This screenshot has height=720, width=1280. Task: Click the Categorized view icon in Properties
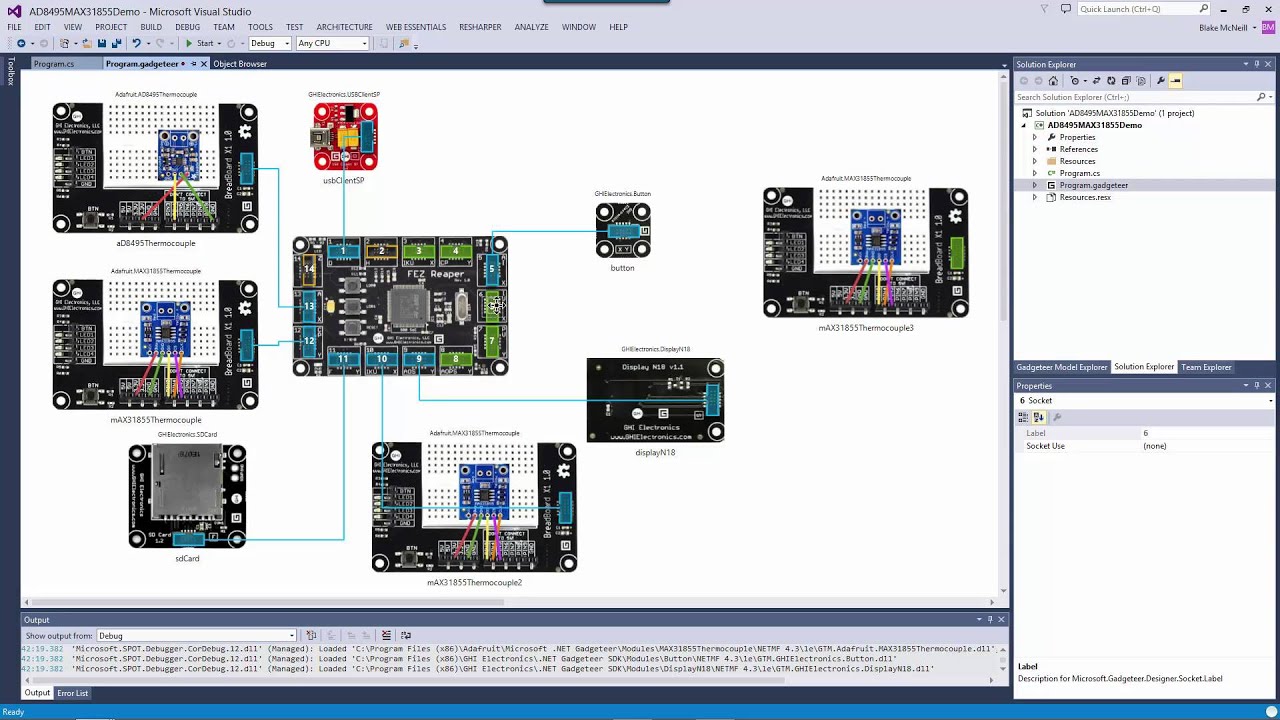(1024, 417)
